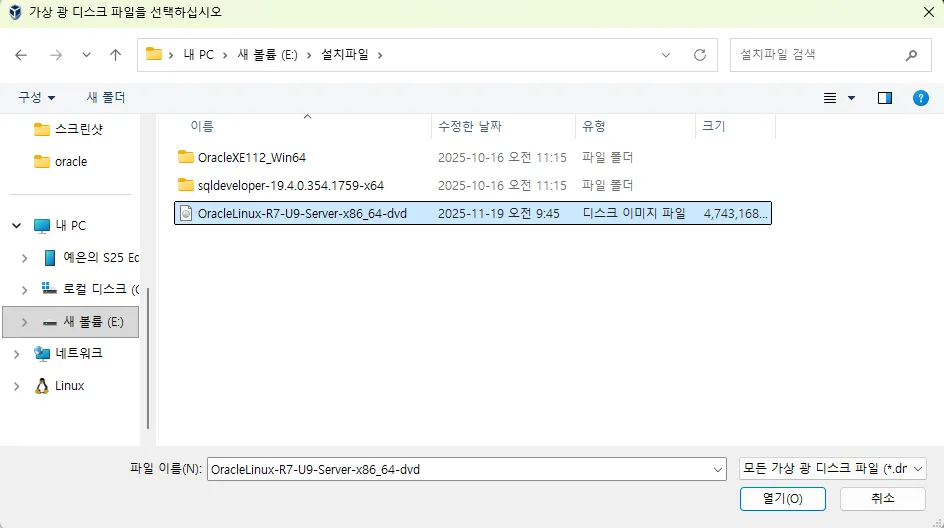The height and width of the screenshot is (528, 944).
Task: Open the 구성 menu
Action: coord(36,97)
